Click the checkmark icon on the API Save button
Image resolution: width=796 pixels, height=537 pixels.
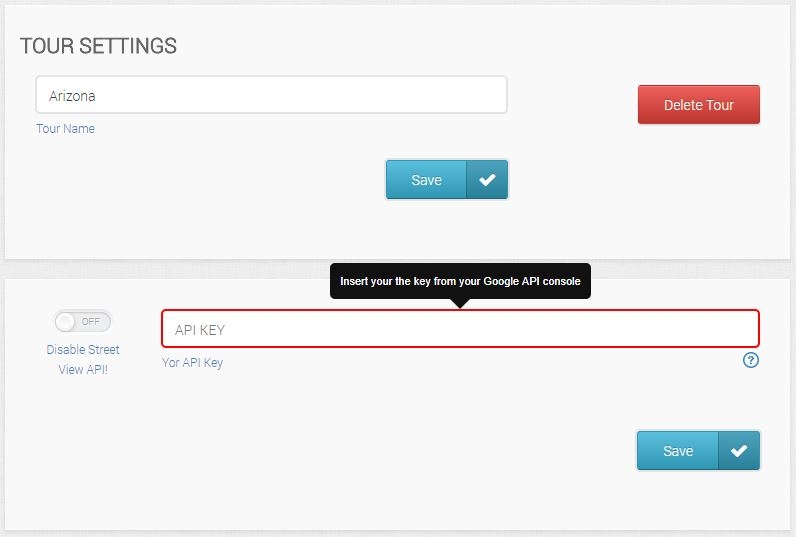pos(739,451)
